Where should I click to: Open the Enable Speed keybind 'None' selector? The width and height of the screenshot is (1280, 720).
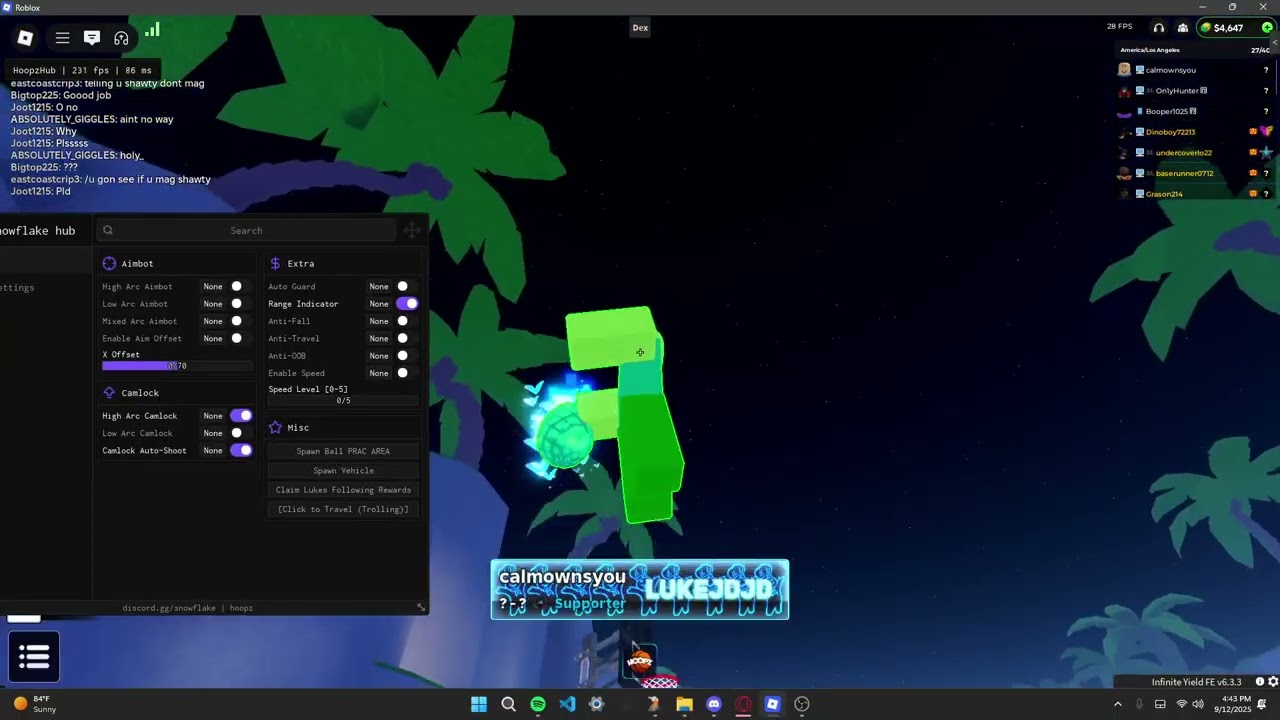coord(379,373)
